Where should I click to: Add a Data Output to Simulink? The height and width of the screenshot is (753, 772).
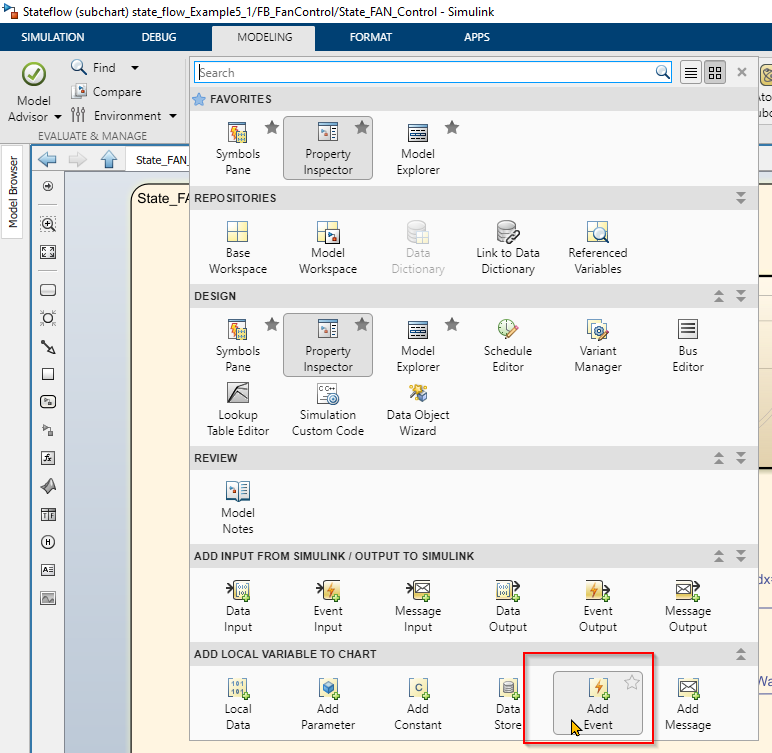[508, 605]
